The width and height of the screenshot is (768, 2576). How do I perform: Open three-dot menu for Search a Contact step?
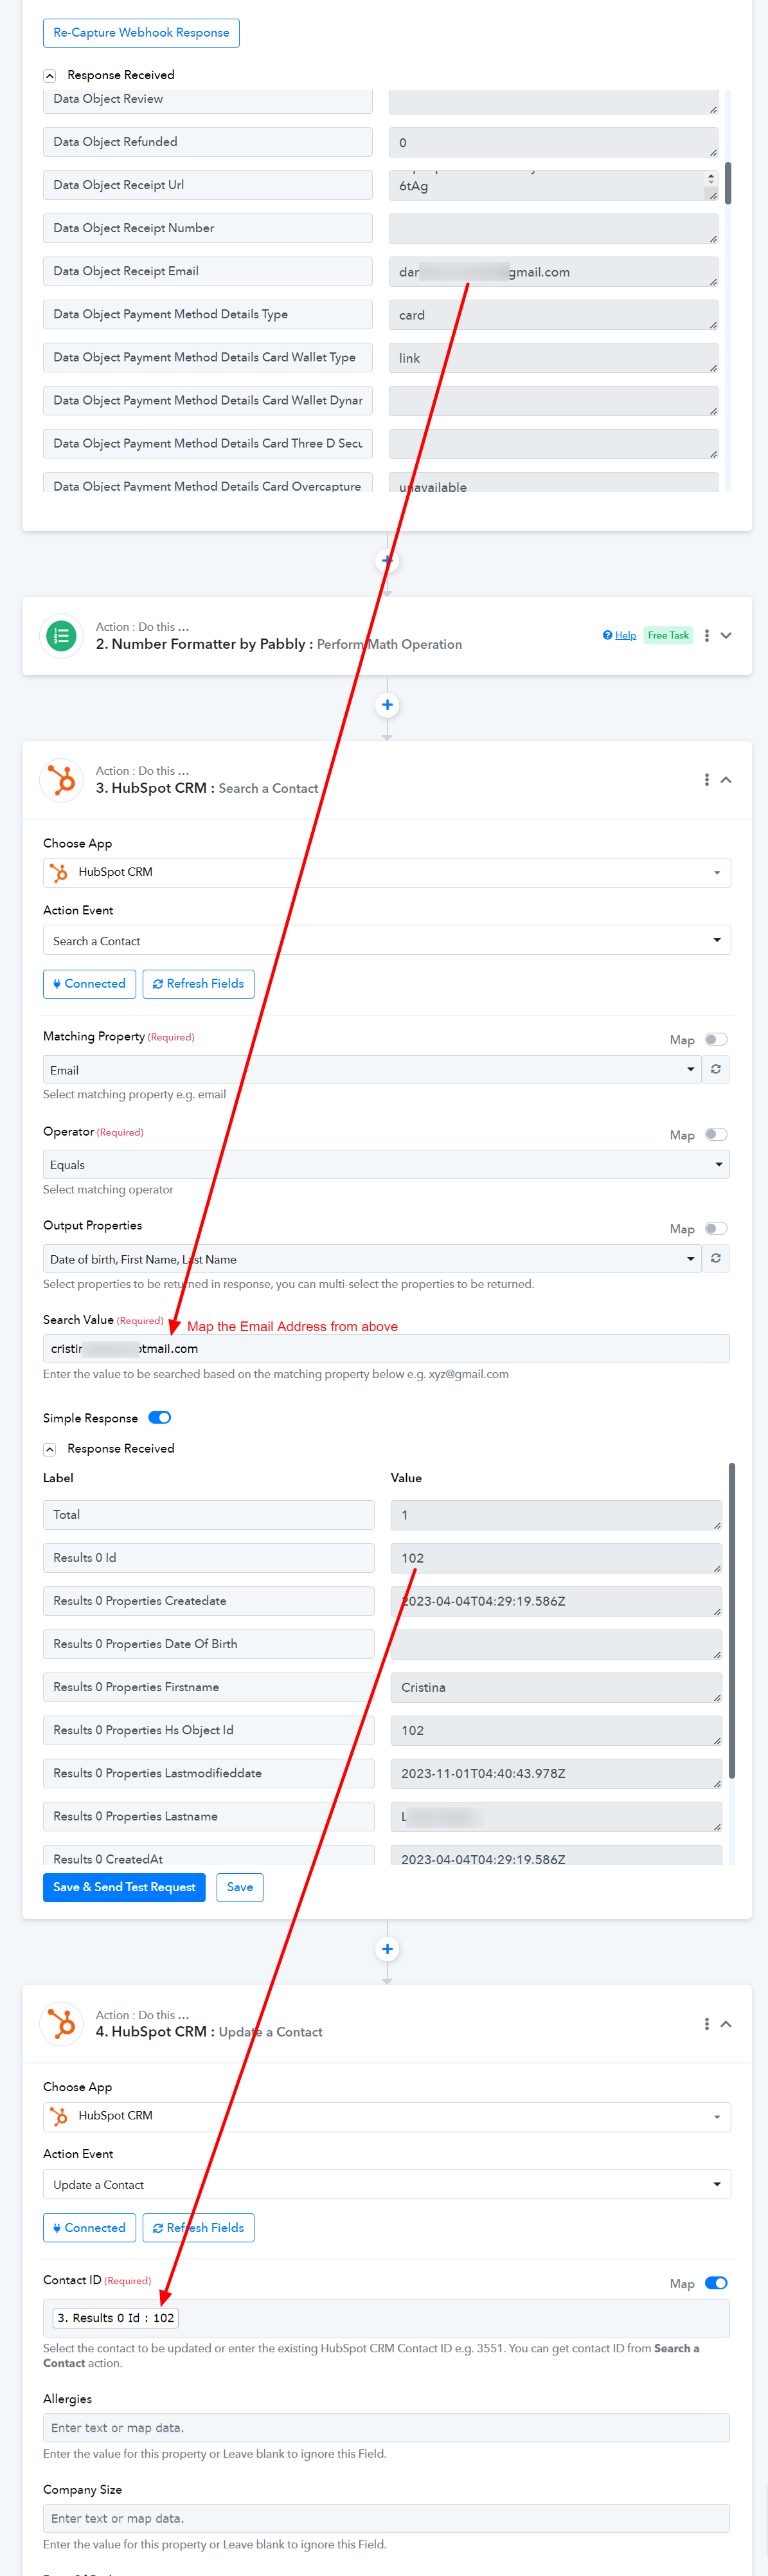[x=706, y=779]
